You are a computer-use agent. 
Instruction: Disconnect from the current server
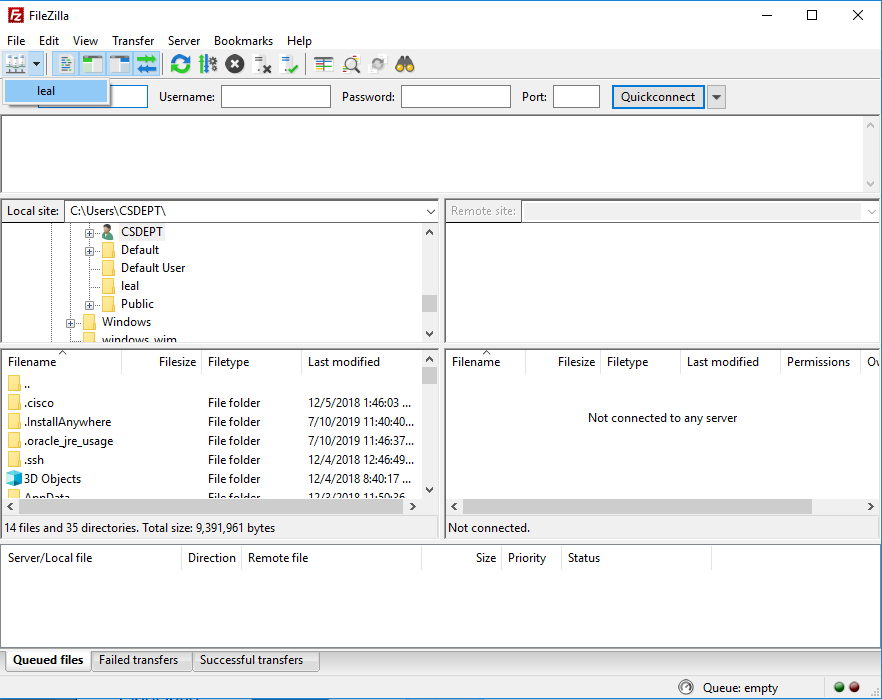tap(262, 64)
